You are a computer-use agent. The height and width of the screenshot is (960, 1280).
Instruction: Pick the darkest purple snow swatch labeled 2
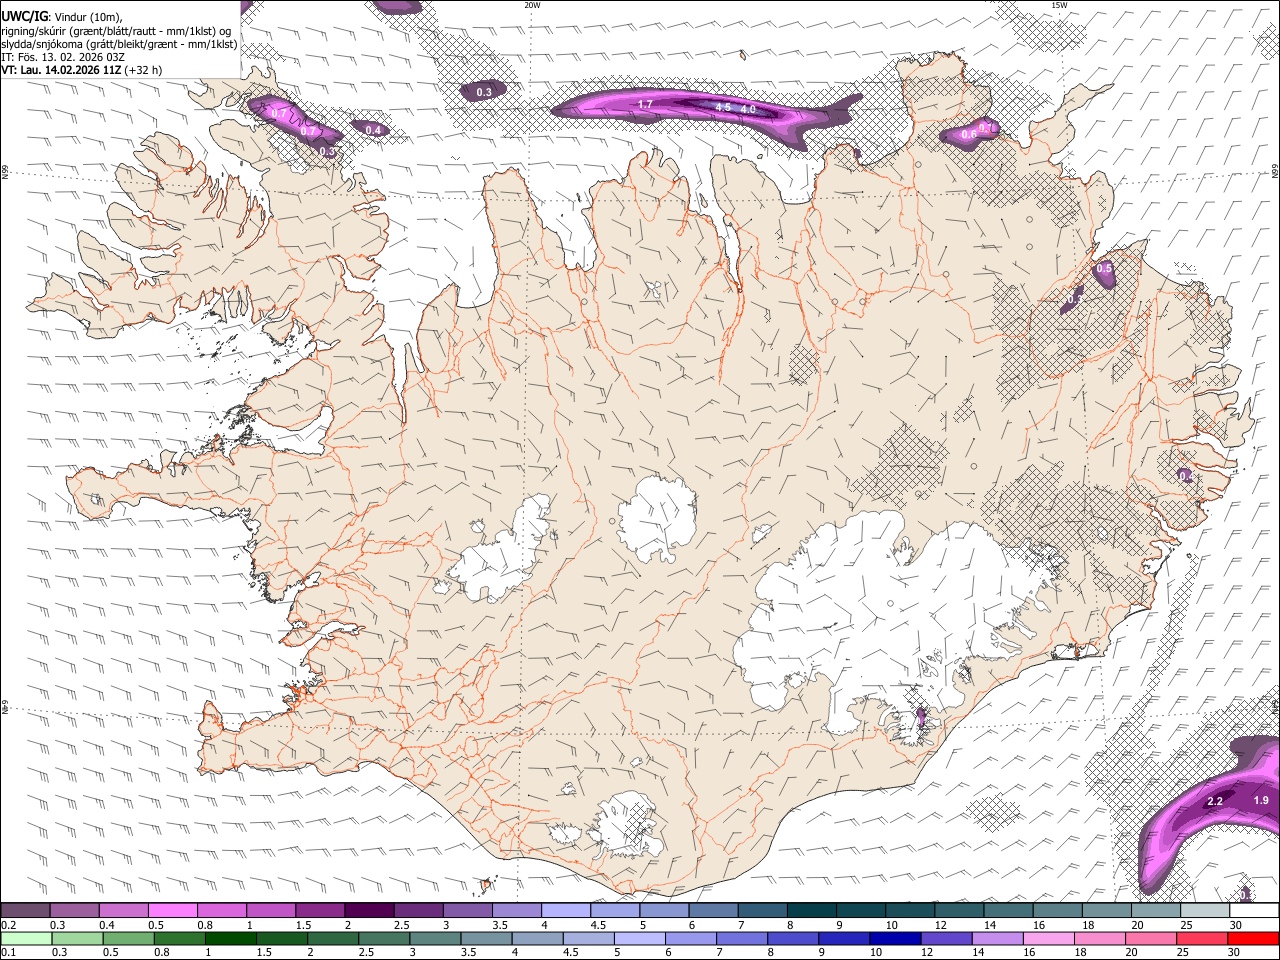pyautogui.click(x=368, y=911)
